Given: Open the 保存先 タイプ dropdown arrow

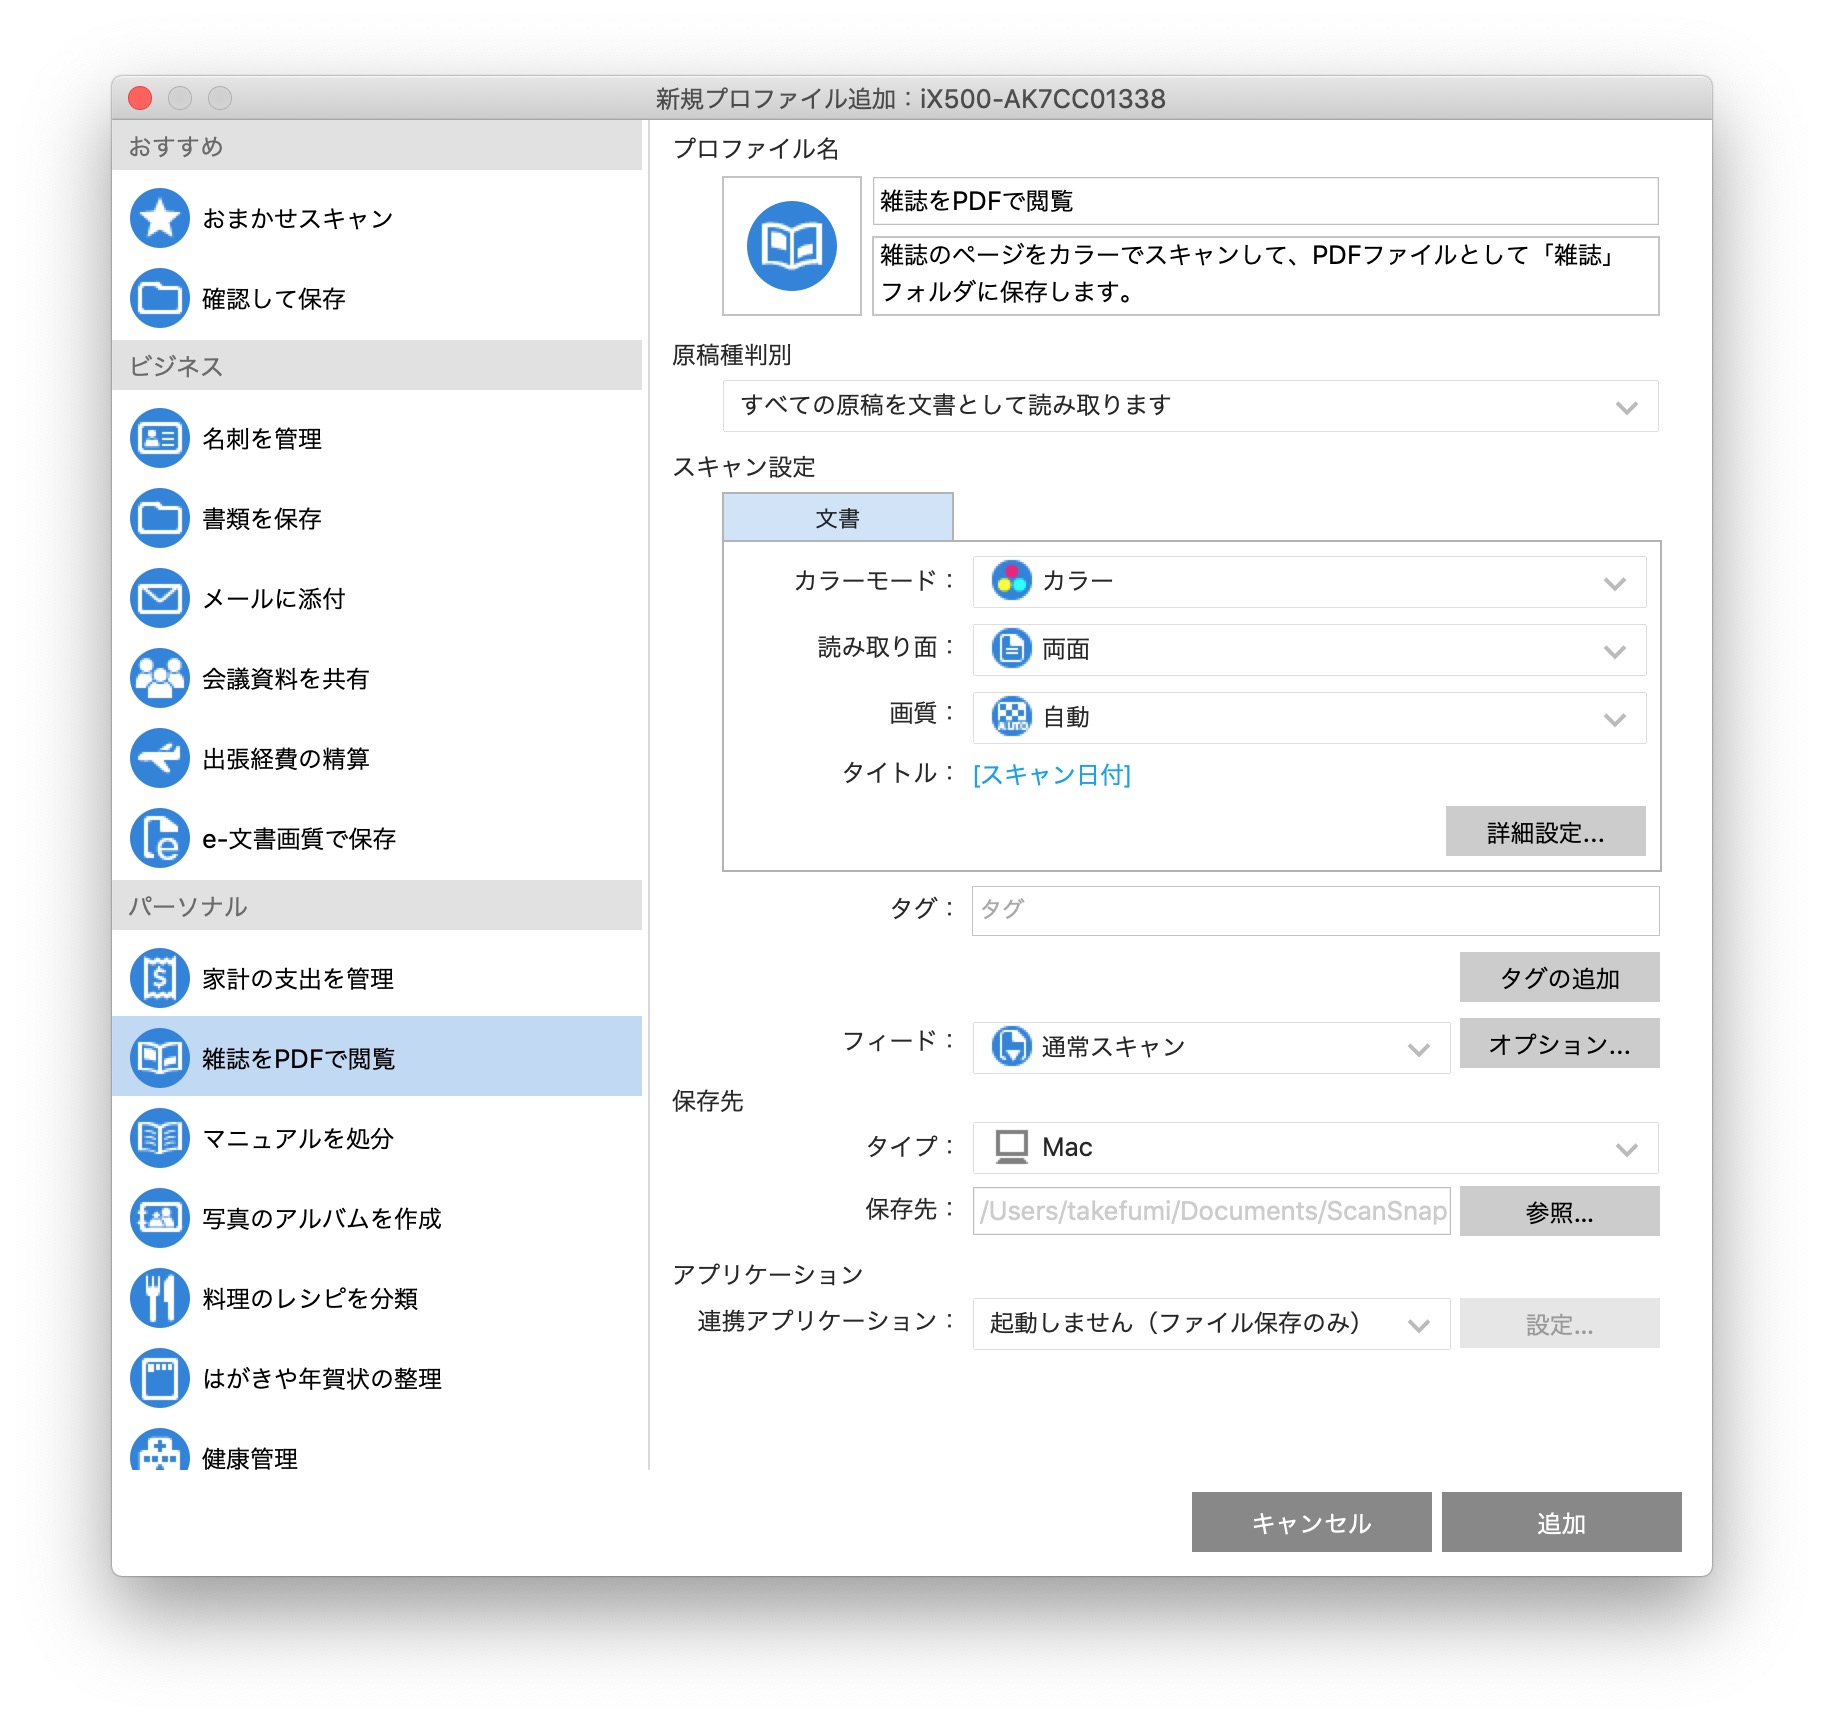Looking at the screenshot, I should pyautogui.click(x=1626, y=1149).
